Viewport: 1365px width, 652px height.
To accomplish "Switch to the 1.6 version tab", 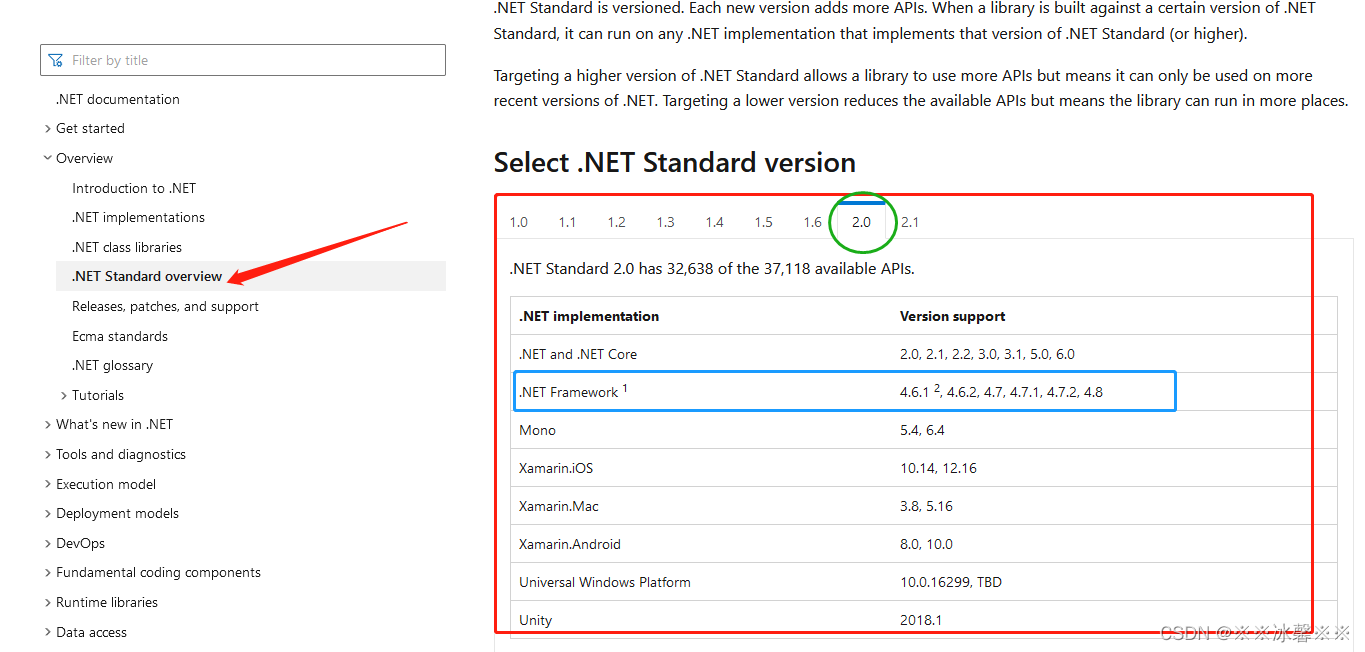I will (812, 222).
